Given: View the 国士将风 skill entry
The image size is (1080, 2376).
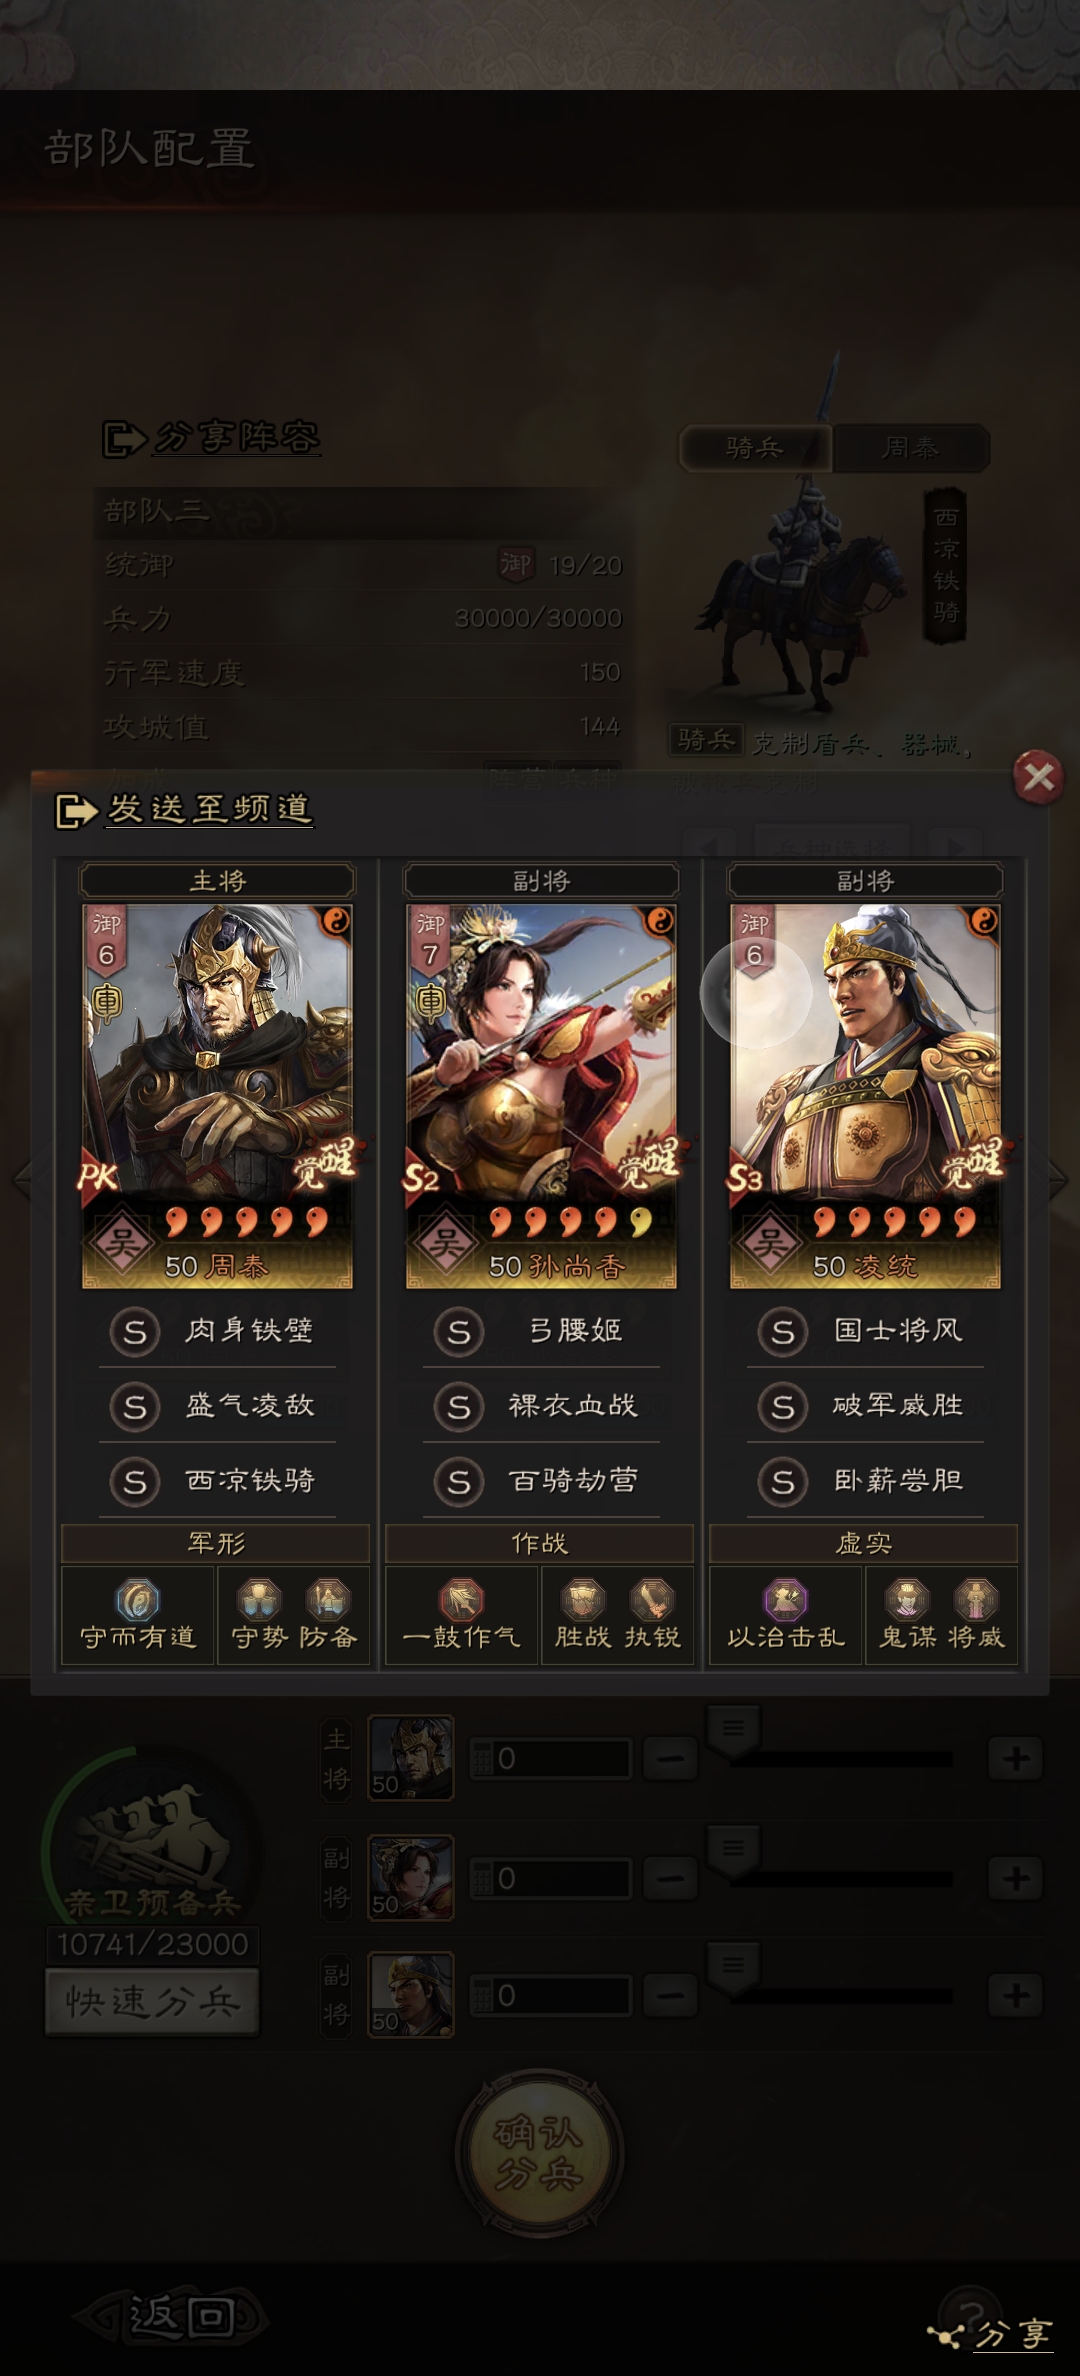Looking at the screenshot, I should [x=865, y=1331].
